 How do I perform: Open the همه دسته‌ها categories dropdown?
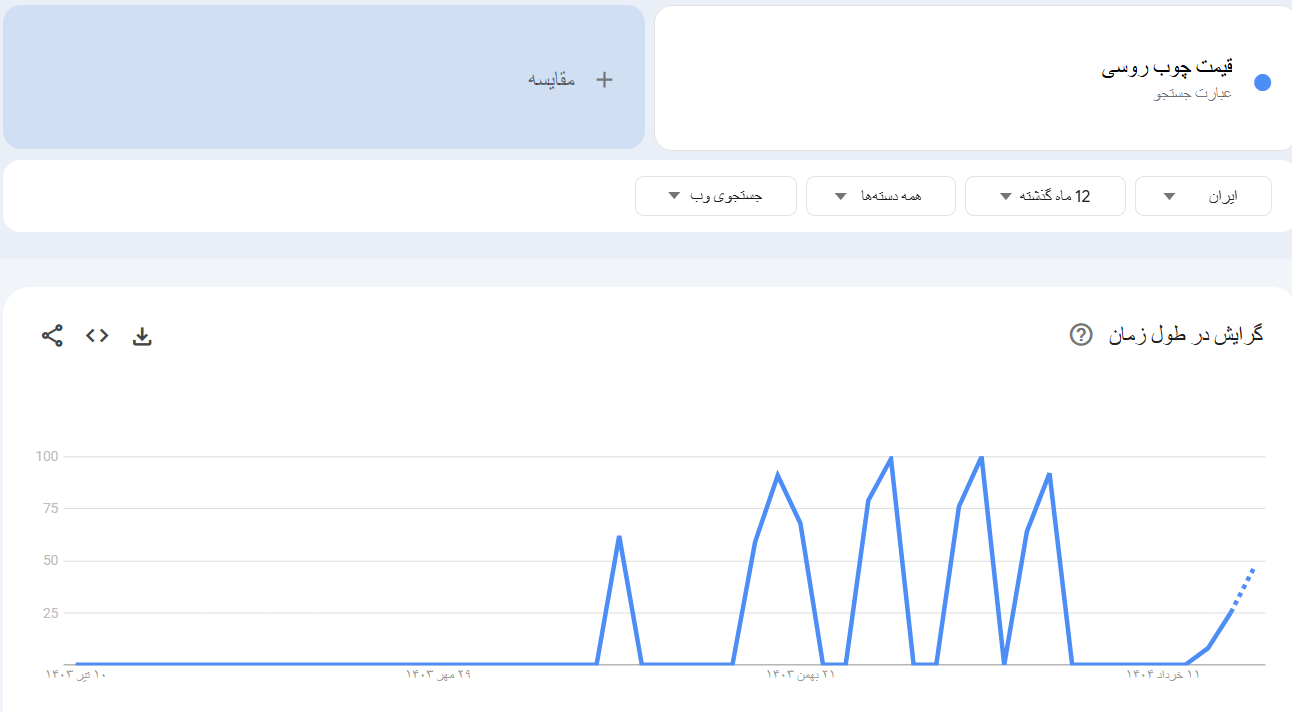880,196
